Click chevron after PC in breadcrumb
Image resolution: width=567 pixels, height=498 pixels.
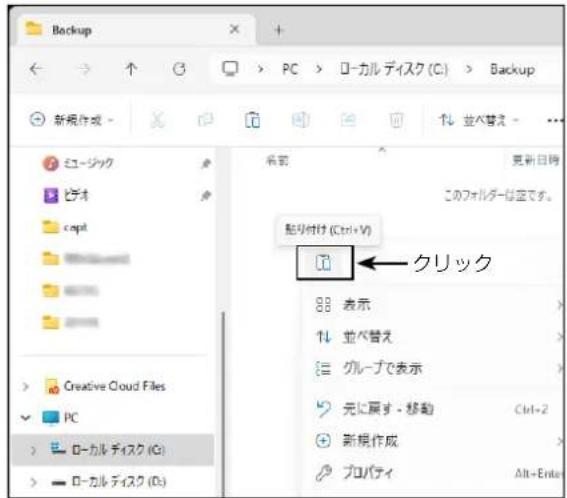pyautogui.click(x=318, y=69)
